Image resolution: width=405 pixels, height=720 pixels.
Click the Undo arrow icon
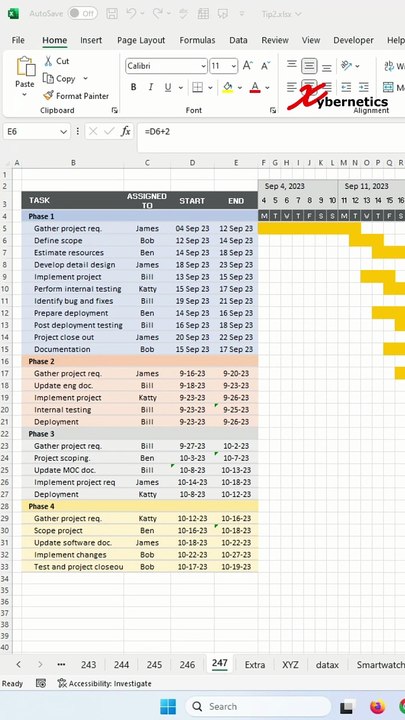click(131, 14)
